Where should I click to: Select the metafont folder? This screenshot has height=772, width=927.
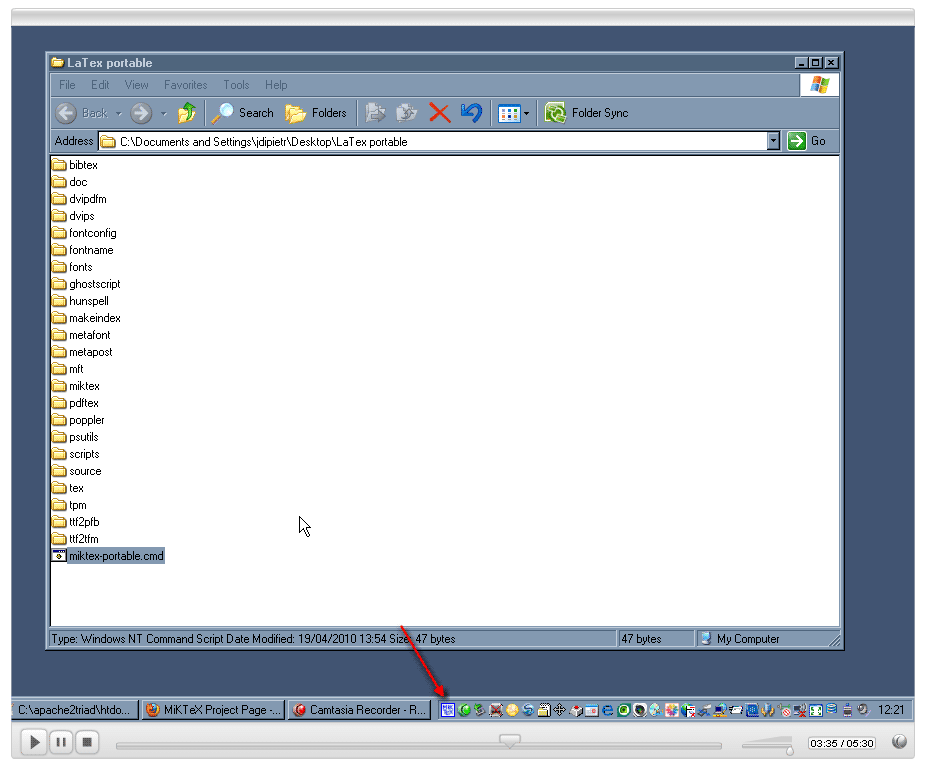point(81,335)
